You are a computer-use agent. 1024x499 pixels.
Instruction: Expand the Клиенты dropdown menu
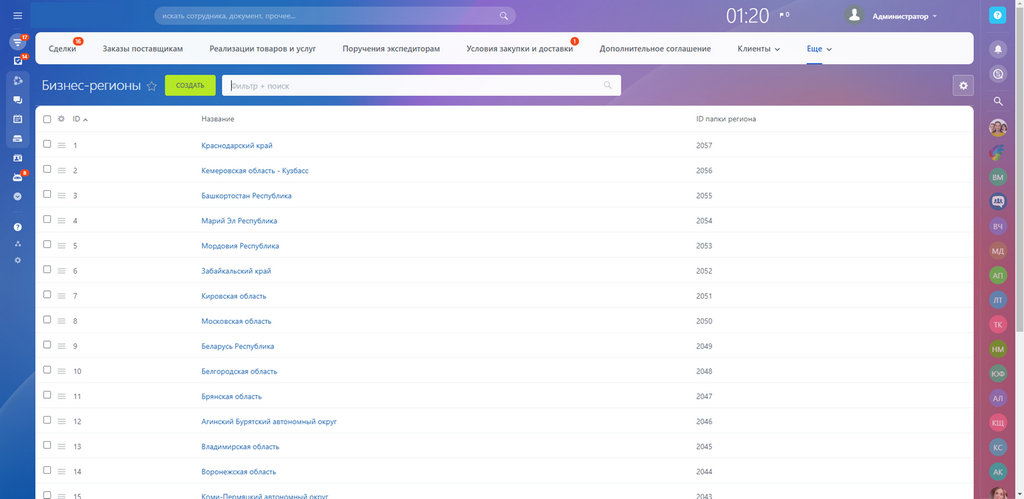758,48
